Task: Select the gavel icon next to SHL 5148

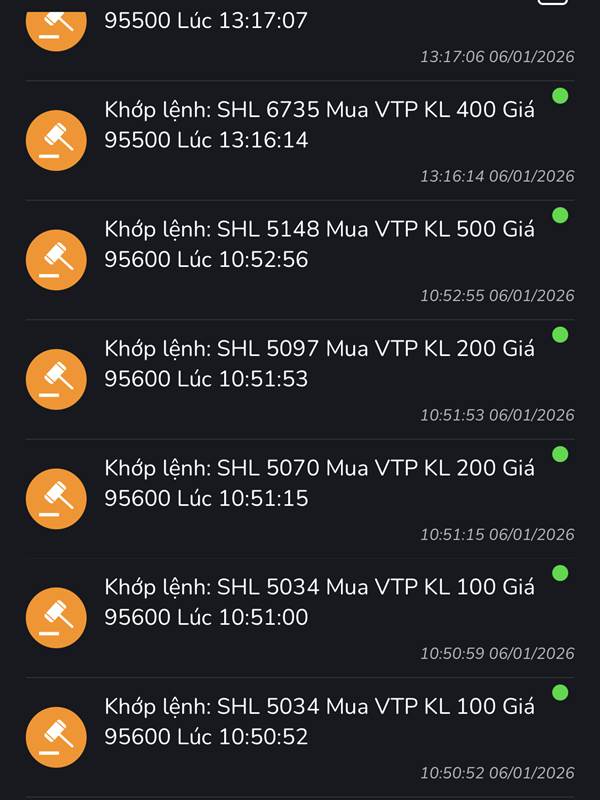Action: click(56, 260)
